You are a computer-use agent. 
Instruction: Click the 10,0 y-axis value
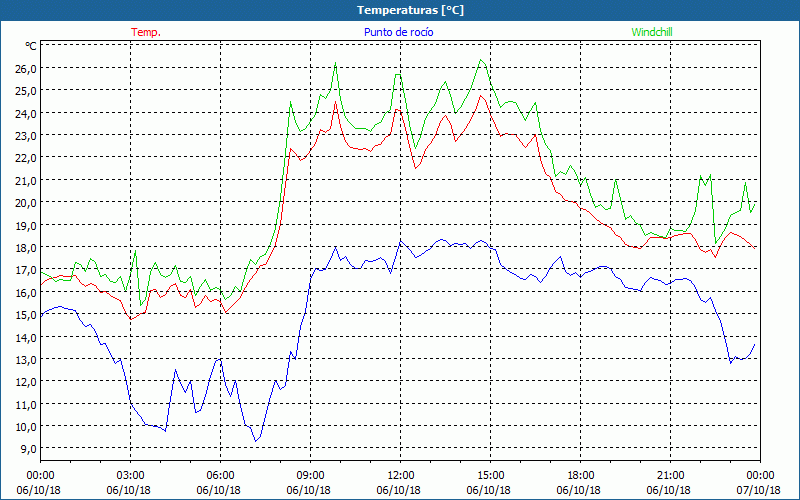27,427
